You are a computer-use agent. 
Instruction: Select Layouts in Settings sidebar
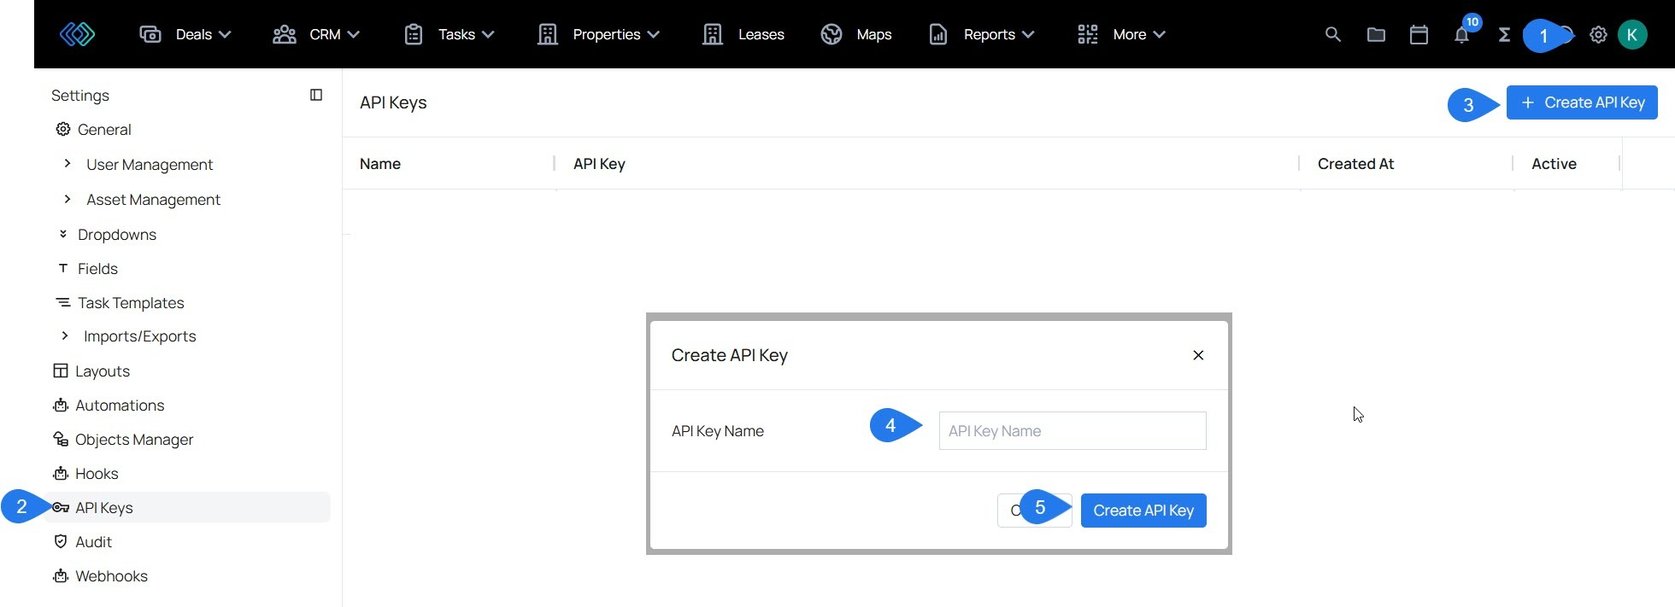click(102, 371)
